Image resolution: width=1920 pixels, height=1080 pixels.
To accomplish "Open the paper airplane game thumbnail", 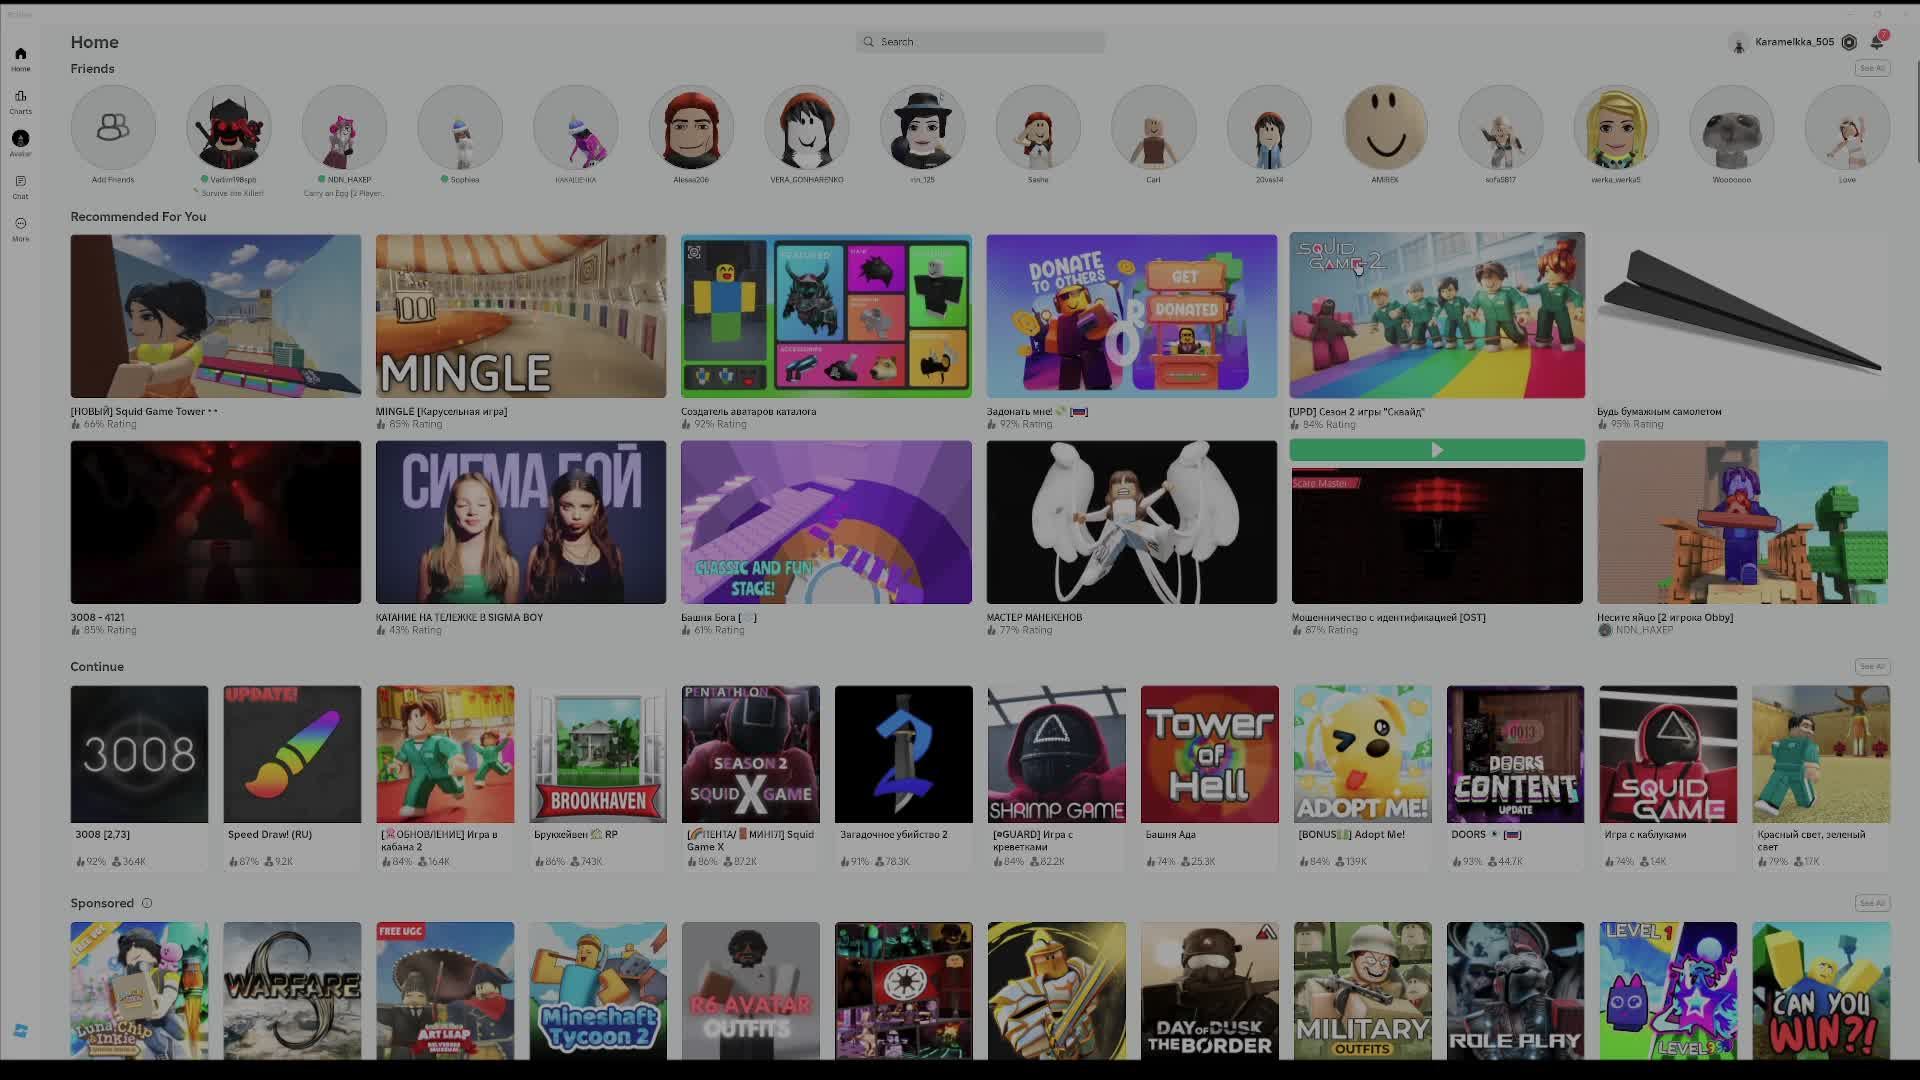I will (x=1742, y=316).
